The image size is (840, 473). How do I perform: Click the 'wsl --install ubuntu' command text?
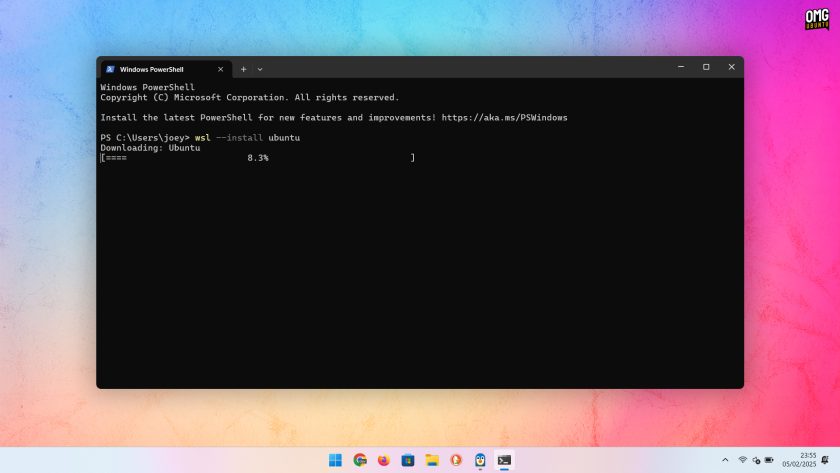(x=248, y=138)
